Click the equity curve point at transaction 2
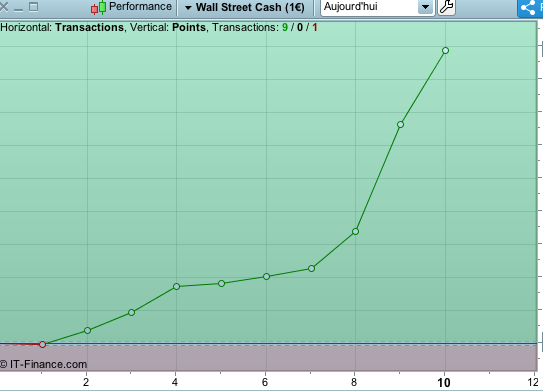The image size is (543, 391). tap(87, 330)
